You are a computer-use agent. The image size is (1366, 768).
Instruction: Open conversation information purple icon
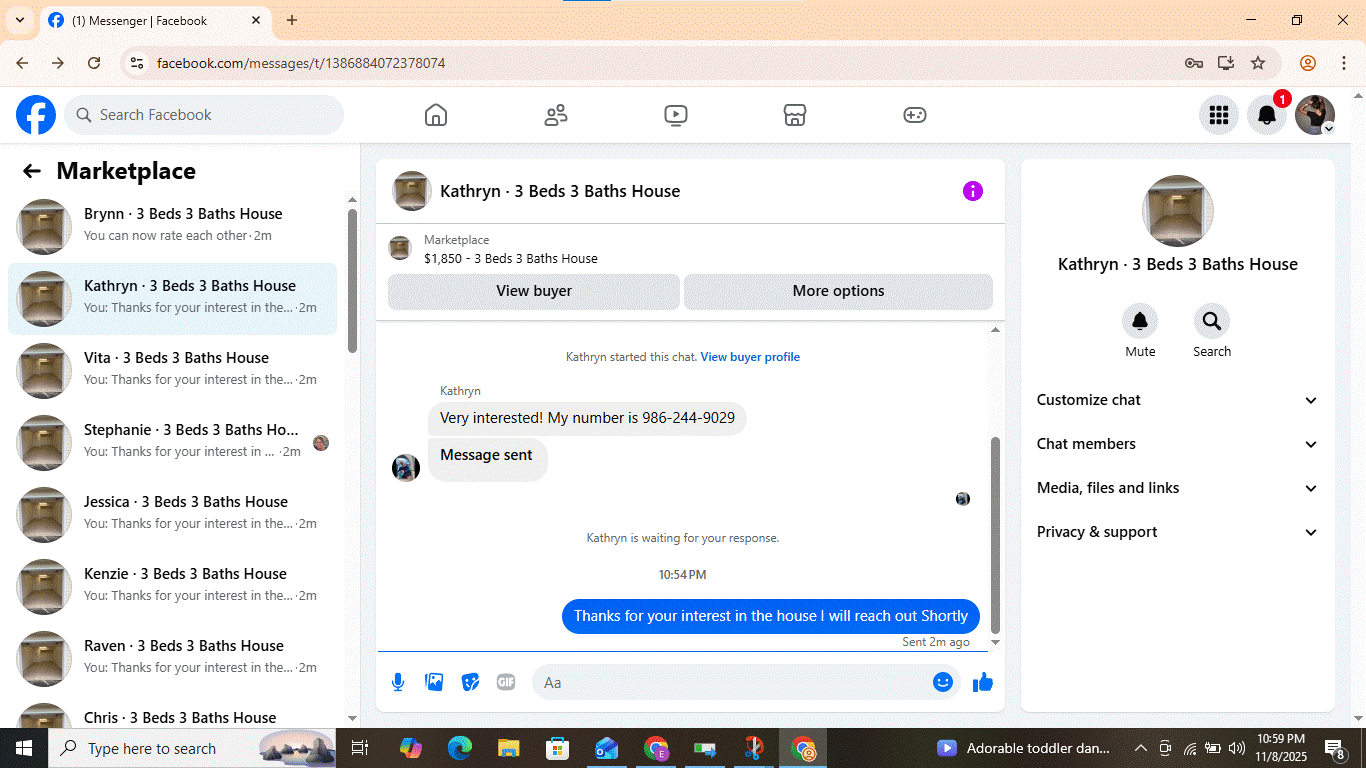[x=973, y=191]
